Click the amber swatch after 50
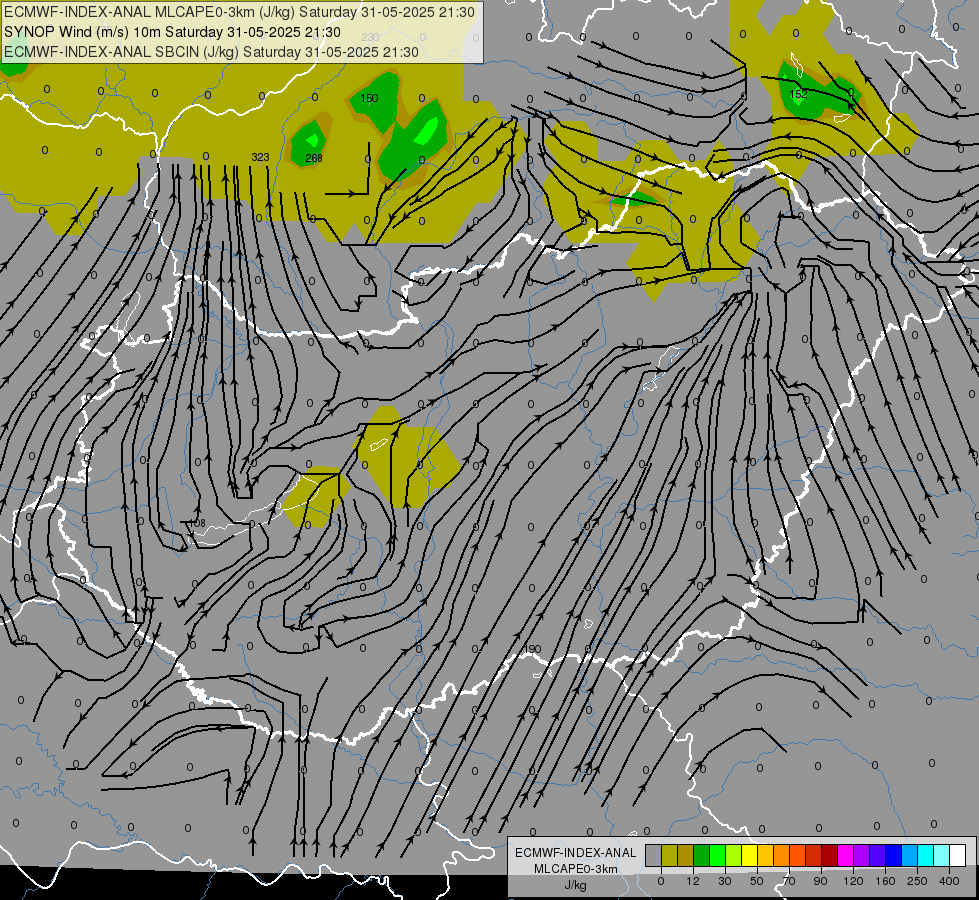 pos(765,855)
